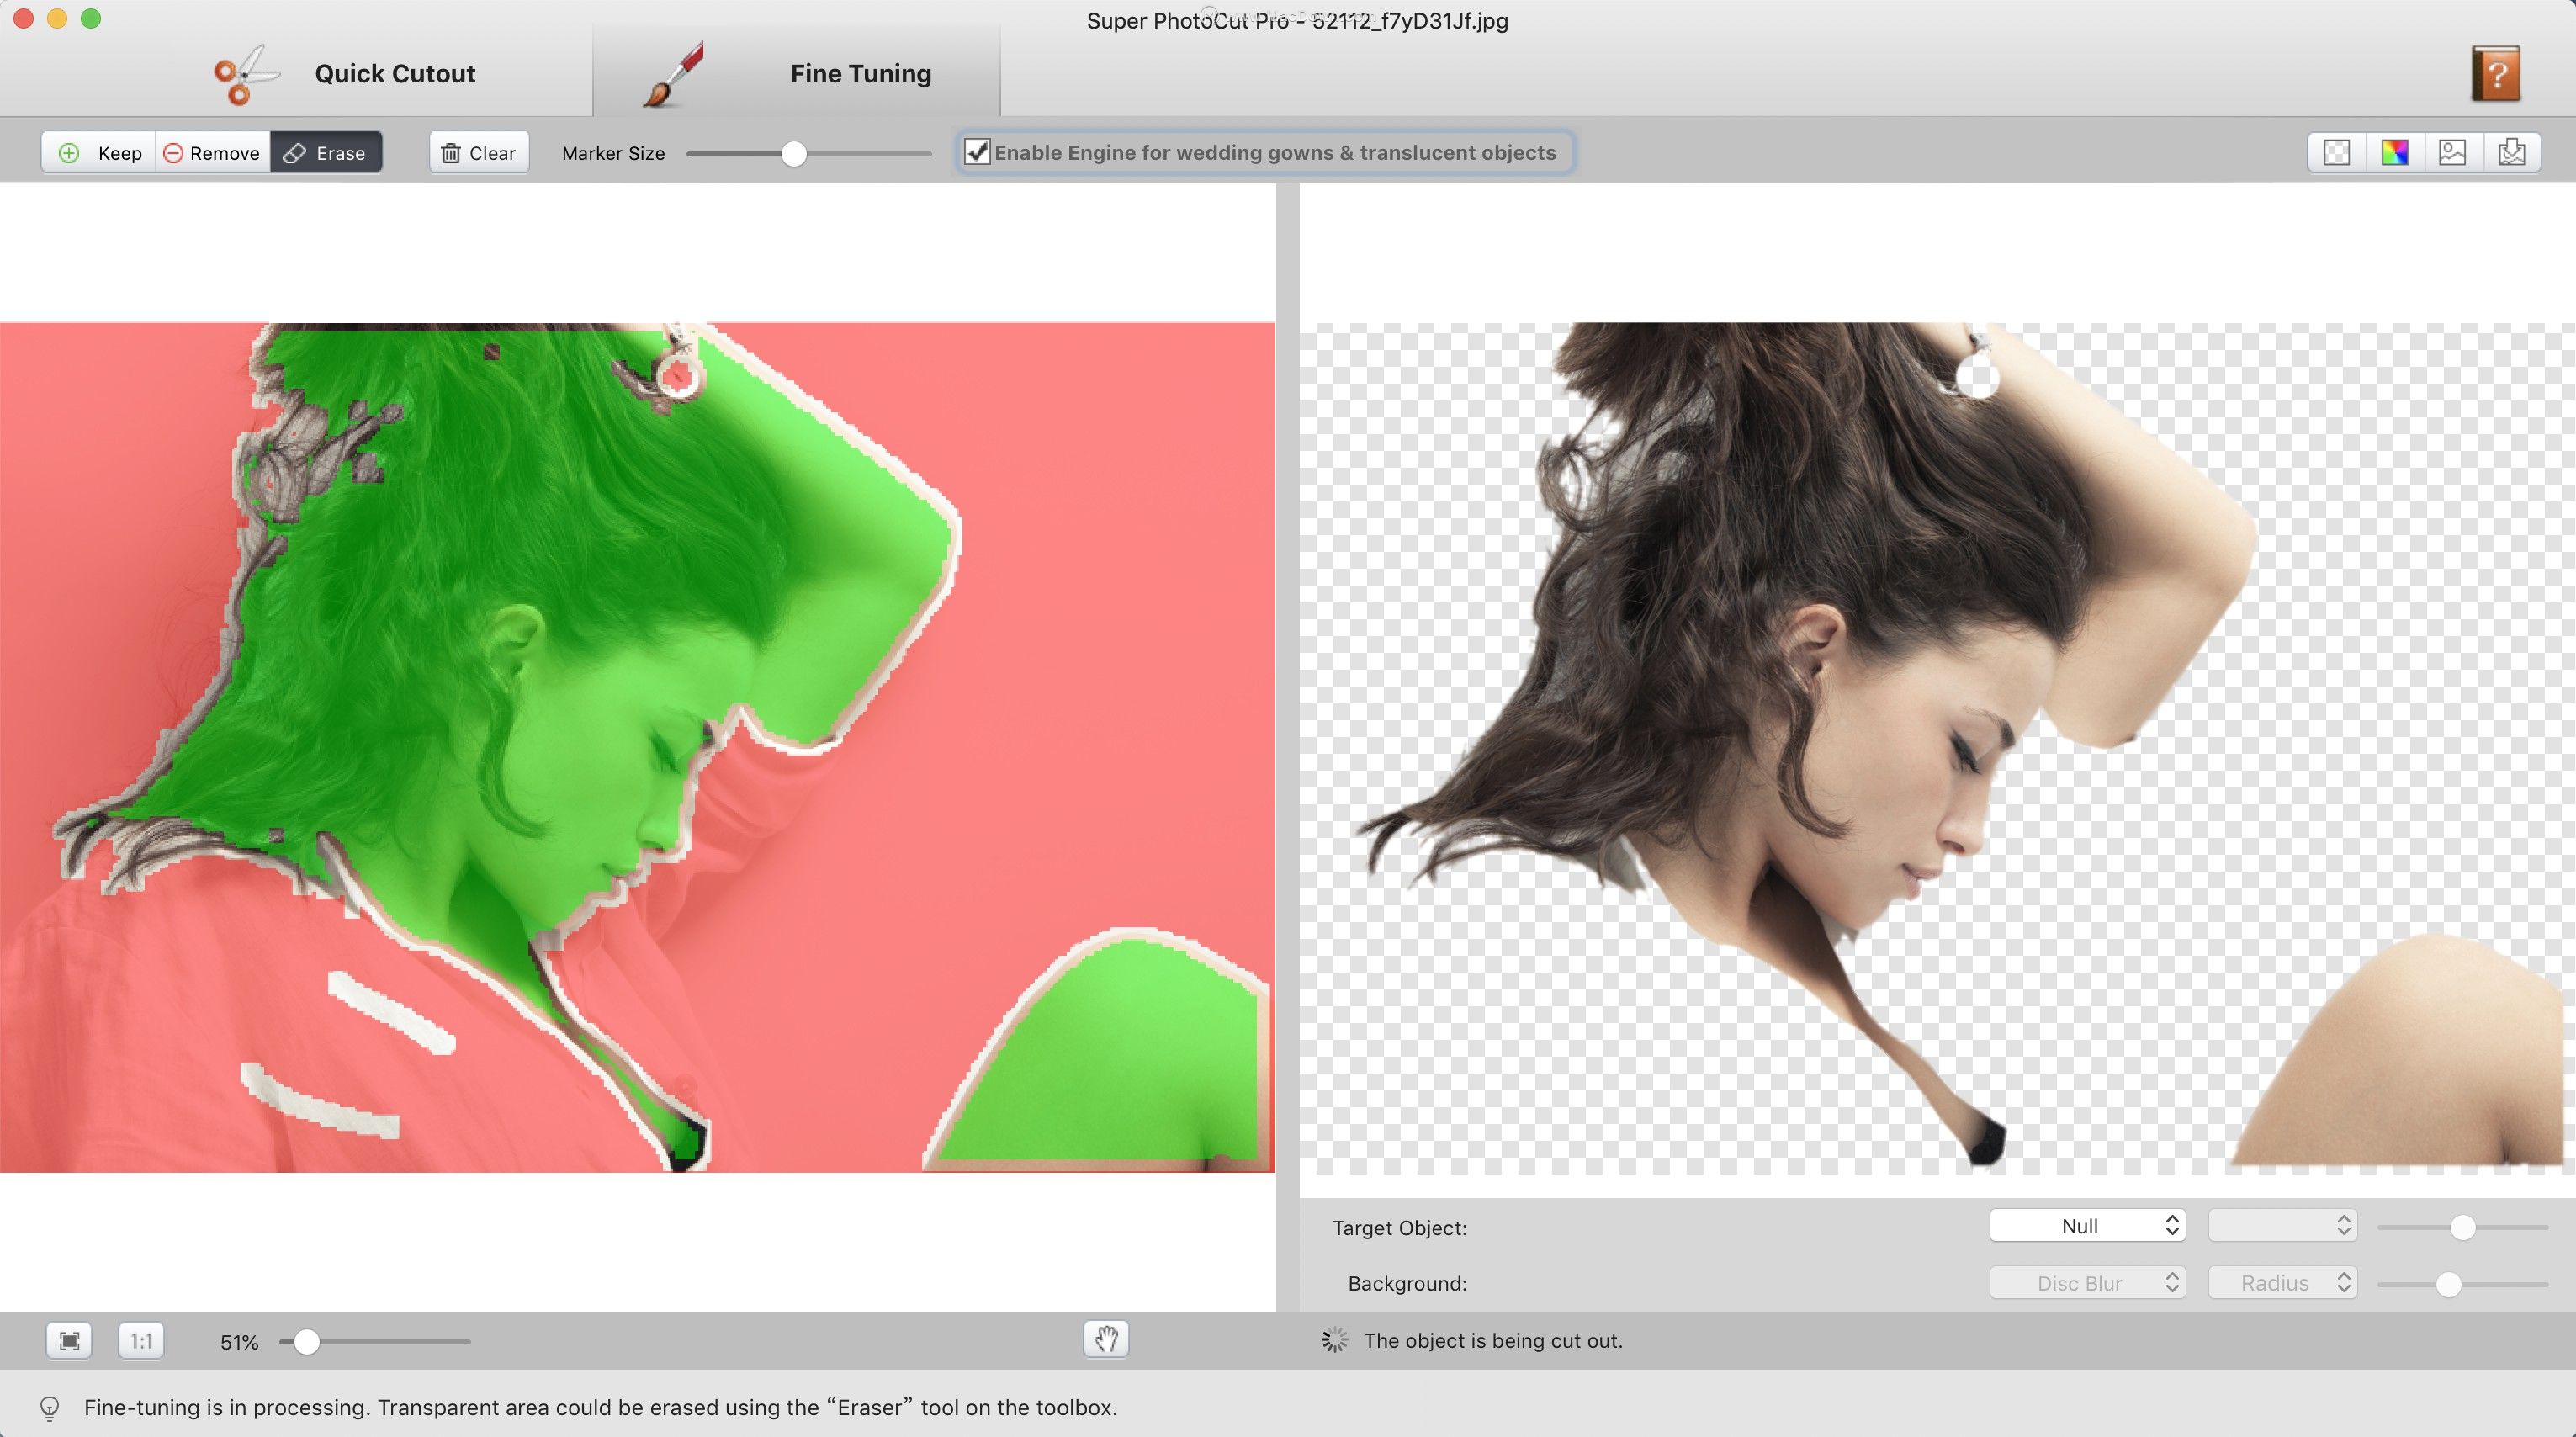Drag the zoom level slider to 51%
Image resolution: width=2576 pixels, height=1437 pixels.
click(x=305, y=1341)
